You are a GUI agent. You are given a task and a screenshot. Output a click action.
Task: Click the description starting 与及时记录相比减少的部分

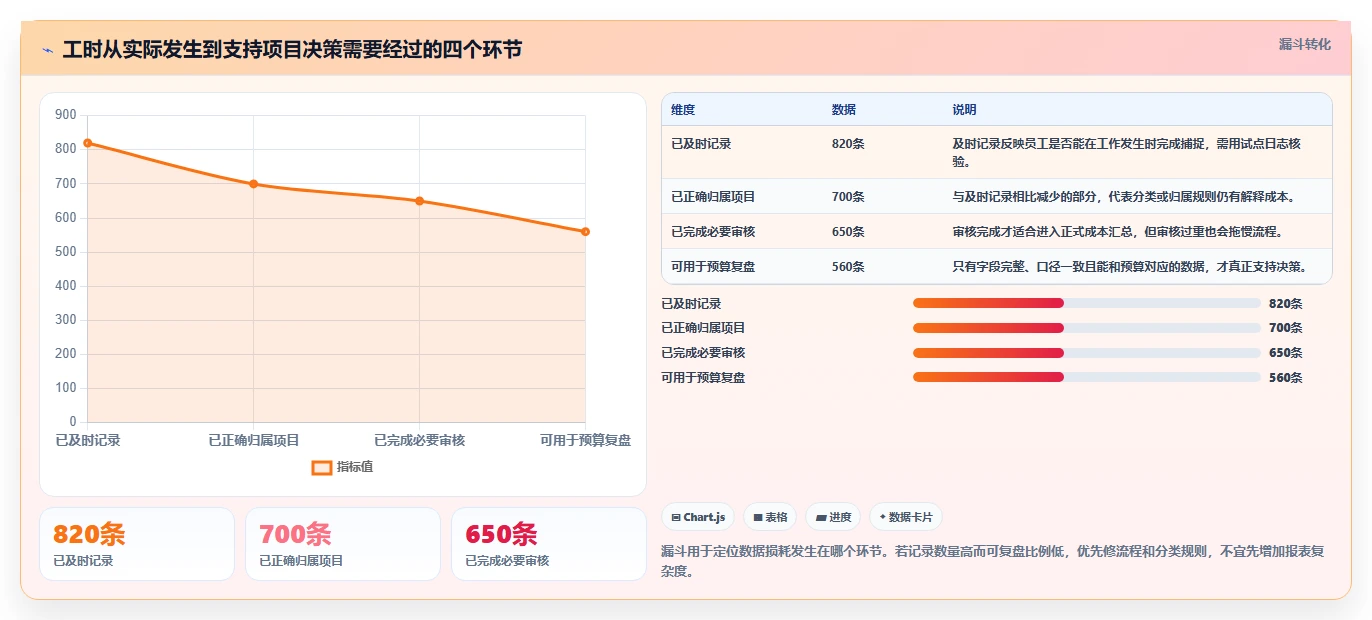1123,197
